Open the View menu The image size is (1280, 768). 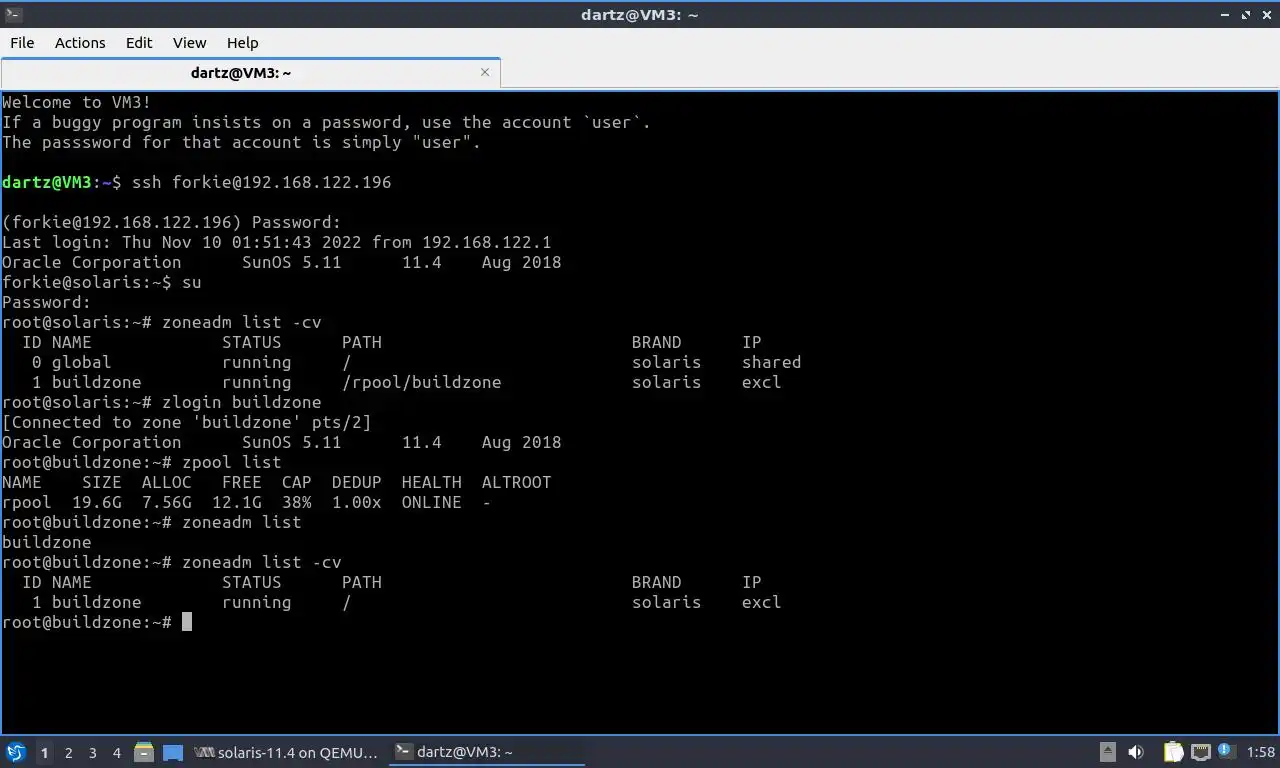click(x=189, y=42)
